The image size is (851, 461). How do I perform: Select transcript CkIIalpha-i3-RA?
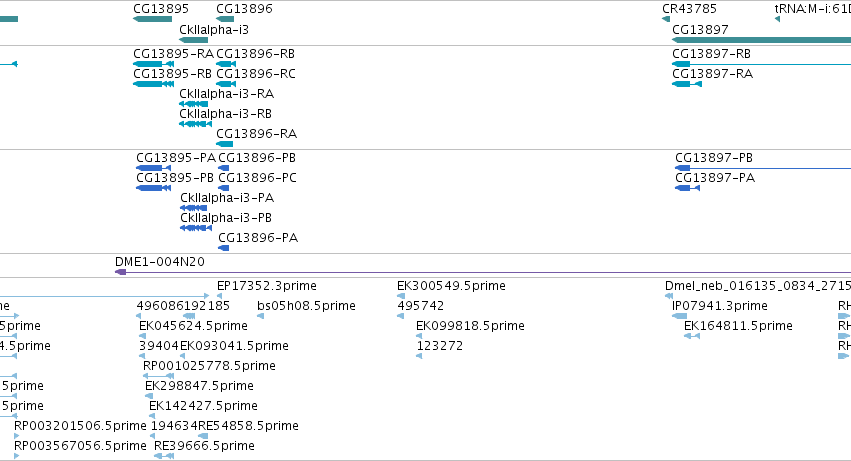point(226,94)
